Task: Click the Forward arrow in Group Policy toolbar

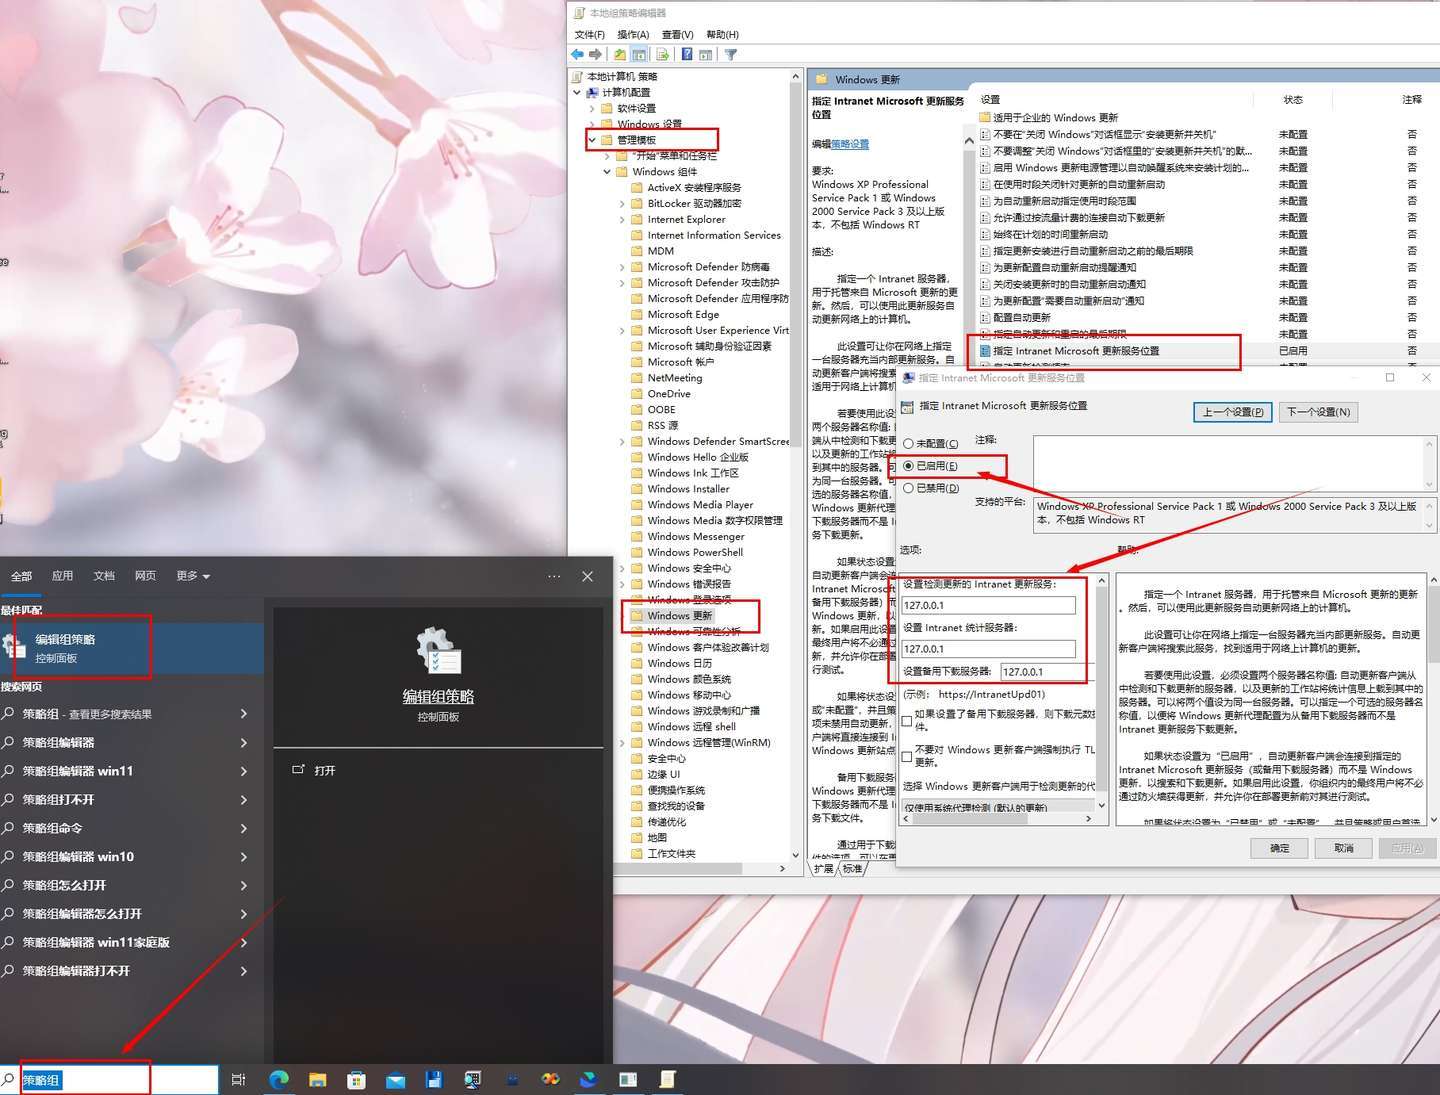Action: coord(596,54)
